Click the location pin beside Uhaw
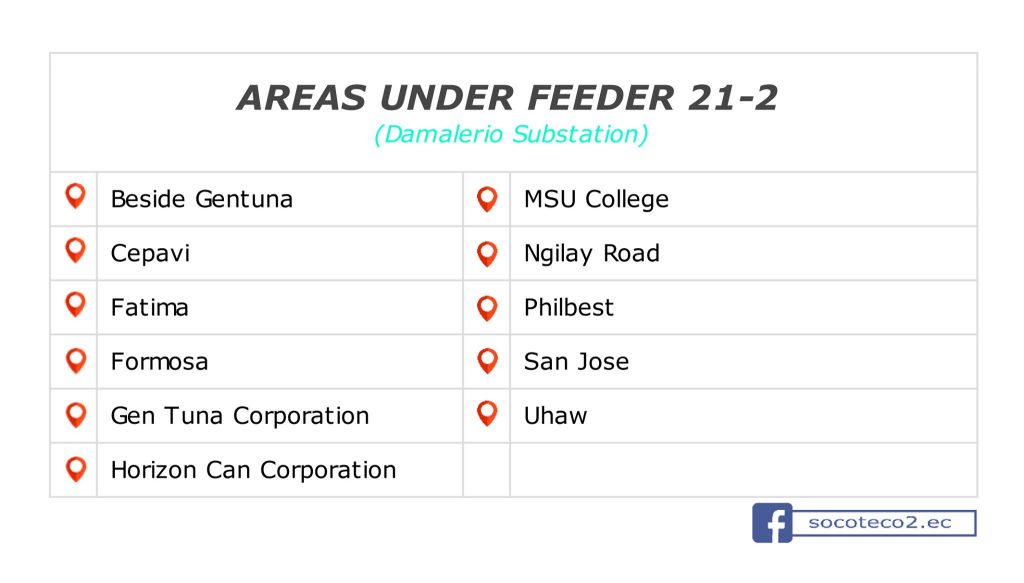 487,413
